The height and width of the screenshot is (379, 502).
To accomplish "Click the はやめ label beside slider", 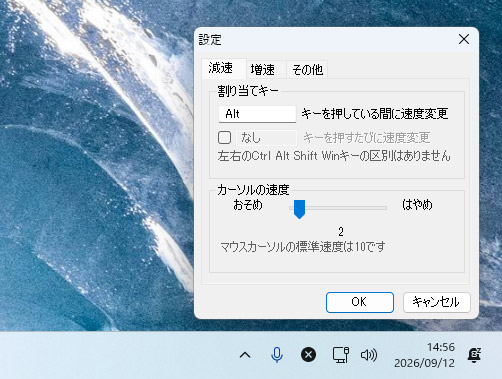I will pyautogui.click(x=417, y=205).
